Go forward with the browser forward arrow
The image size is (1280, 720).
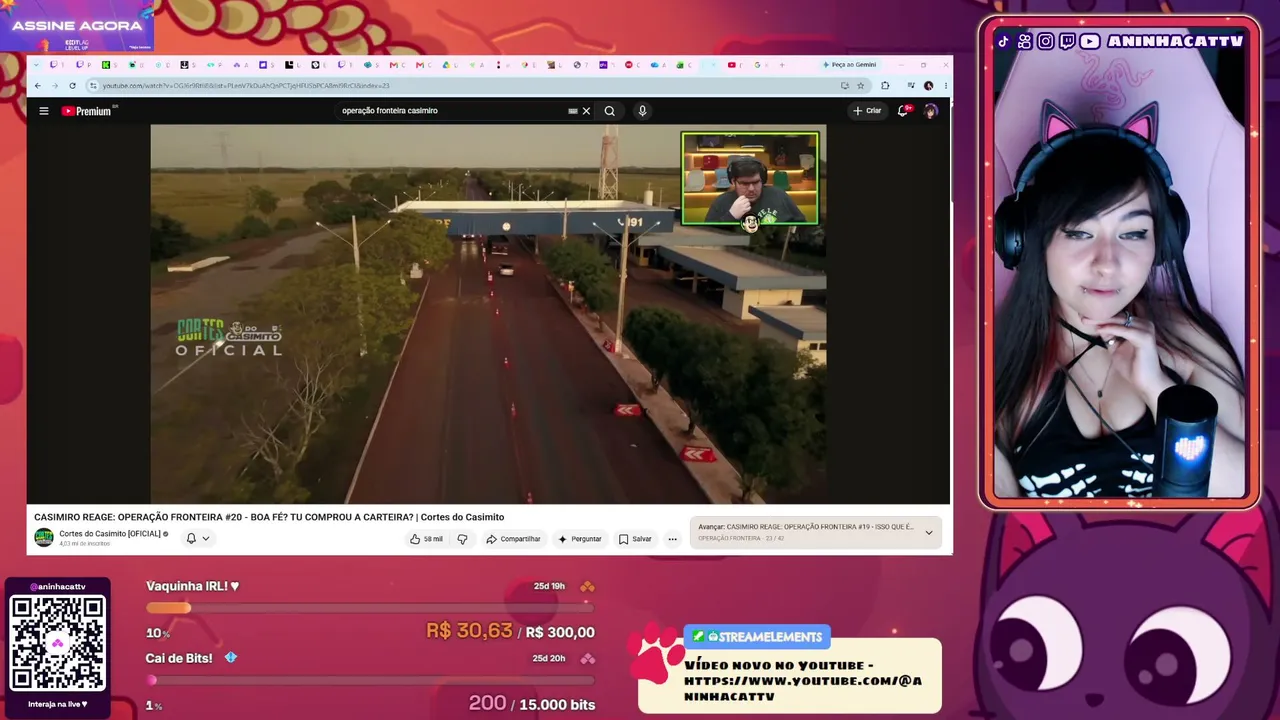pos(55,86)
